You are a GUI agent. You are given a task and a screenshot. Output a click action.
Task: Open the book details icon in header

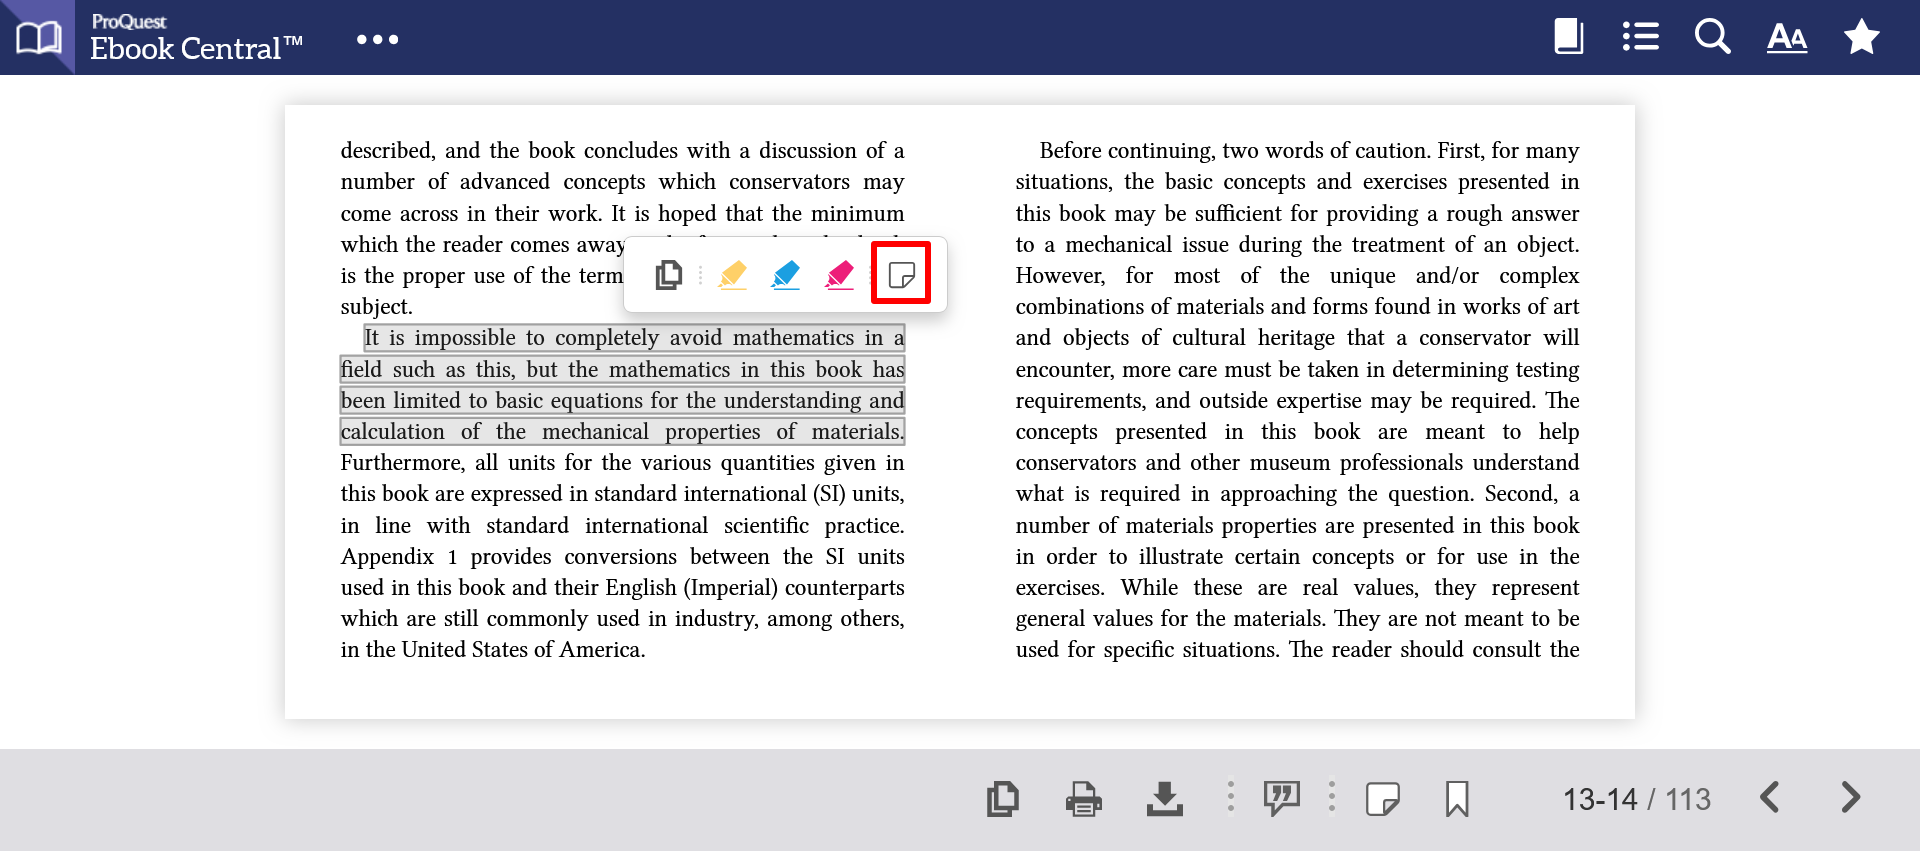1569,37
